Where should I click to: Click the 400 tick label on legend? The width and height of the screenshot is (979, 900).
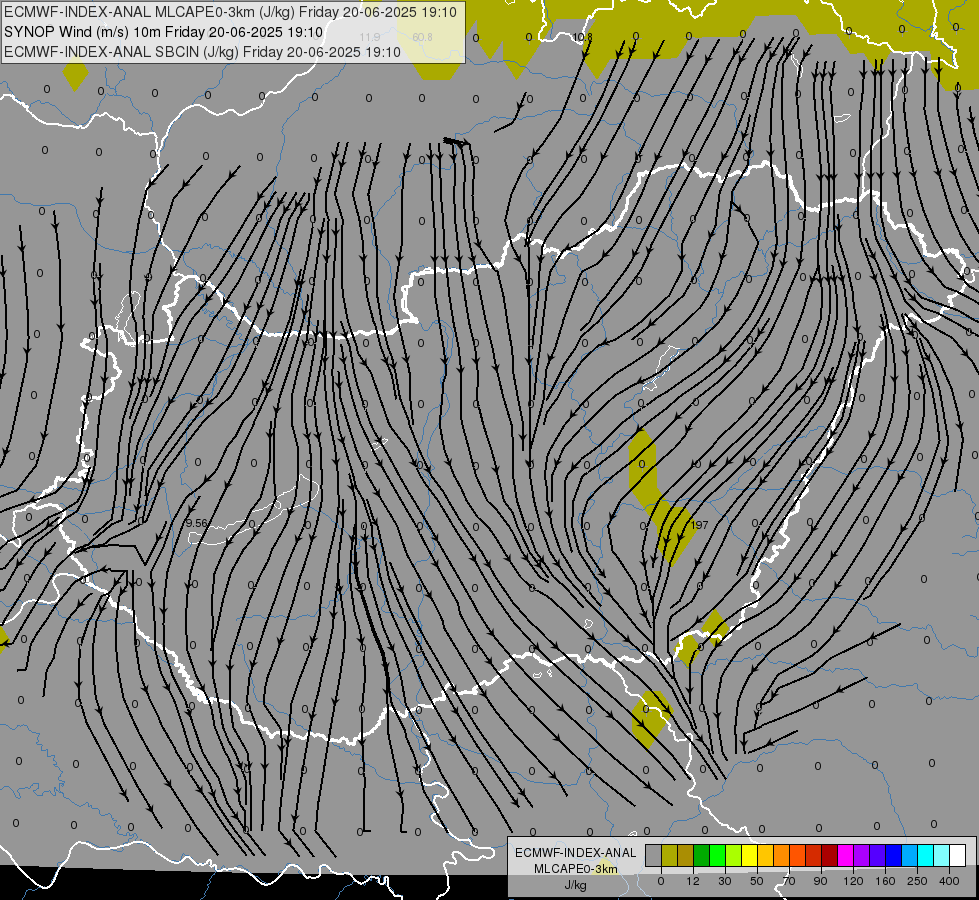949,881
